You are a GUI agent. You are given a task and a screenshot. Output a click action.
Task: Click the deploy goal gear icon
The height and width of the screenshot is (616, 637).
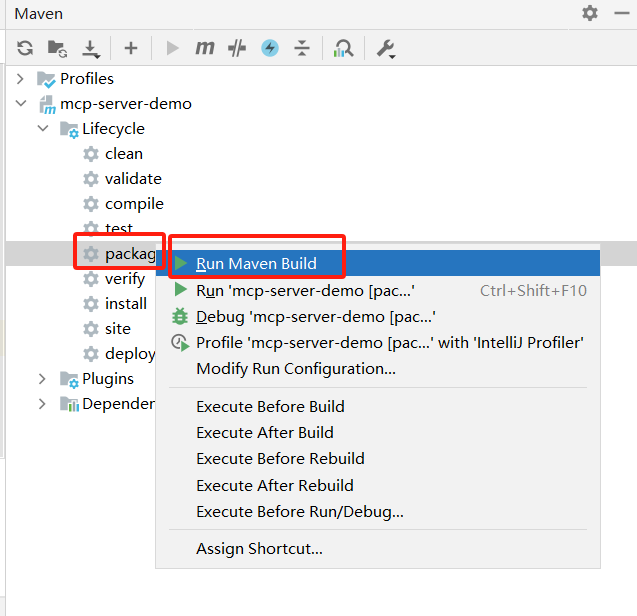[x=91, y=354]
